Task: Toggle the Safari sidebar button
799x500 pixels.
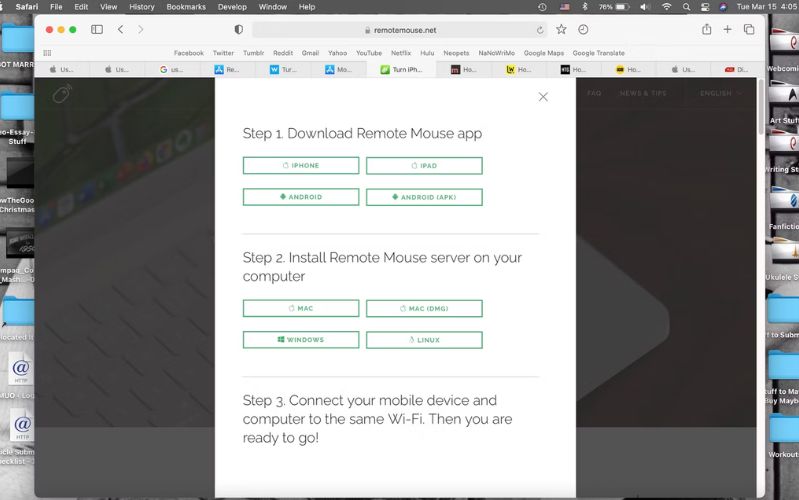Action: coord(97,30)
